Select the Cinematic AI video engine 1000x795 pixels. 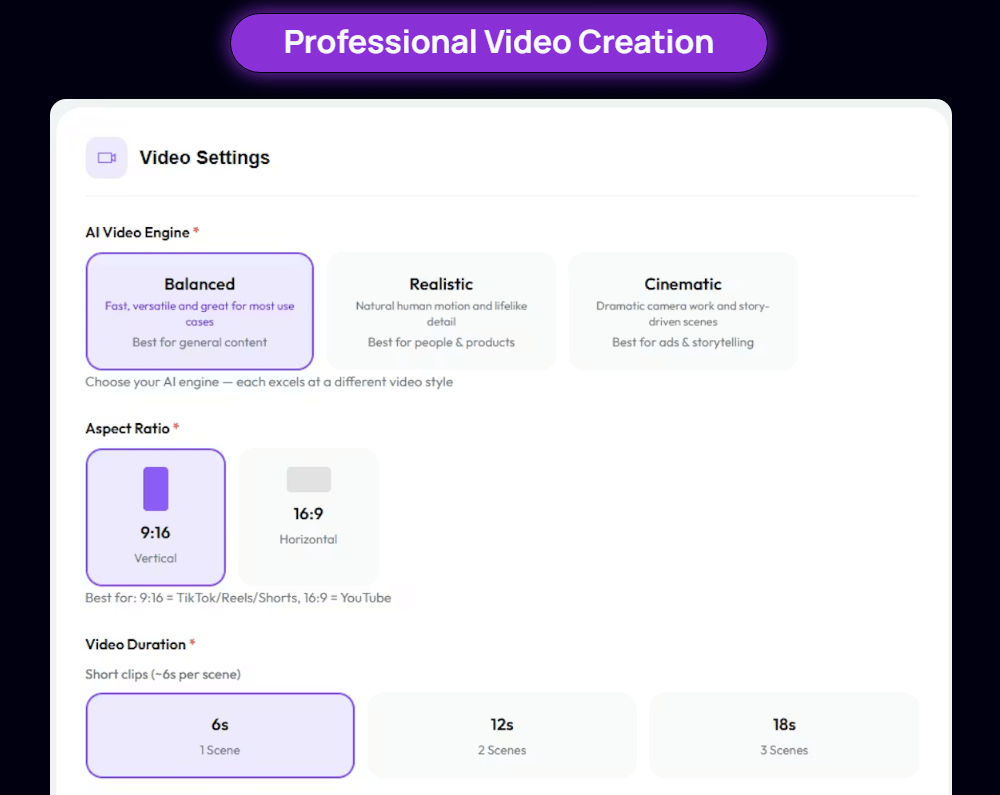pos(683,311)
